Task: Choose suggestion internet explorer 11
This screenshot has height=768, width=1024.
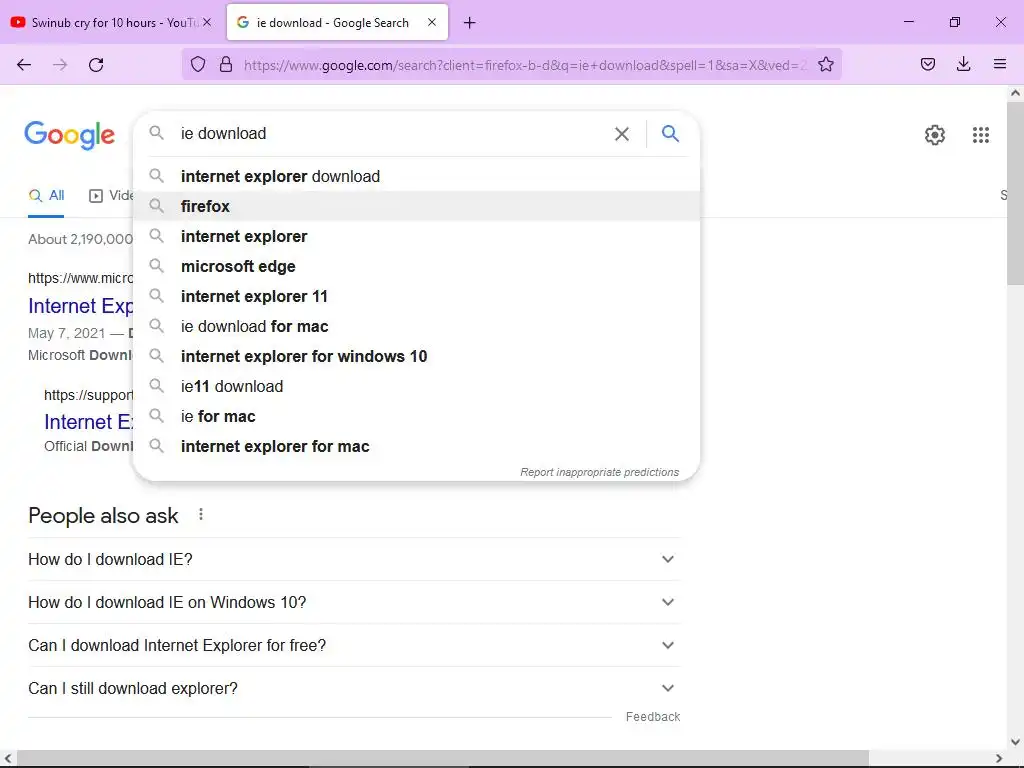Action: 416,296
